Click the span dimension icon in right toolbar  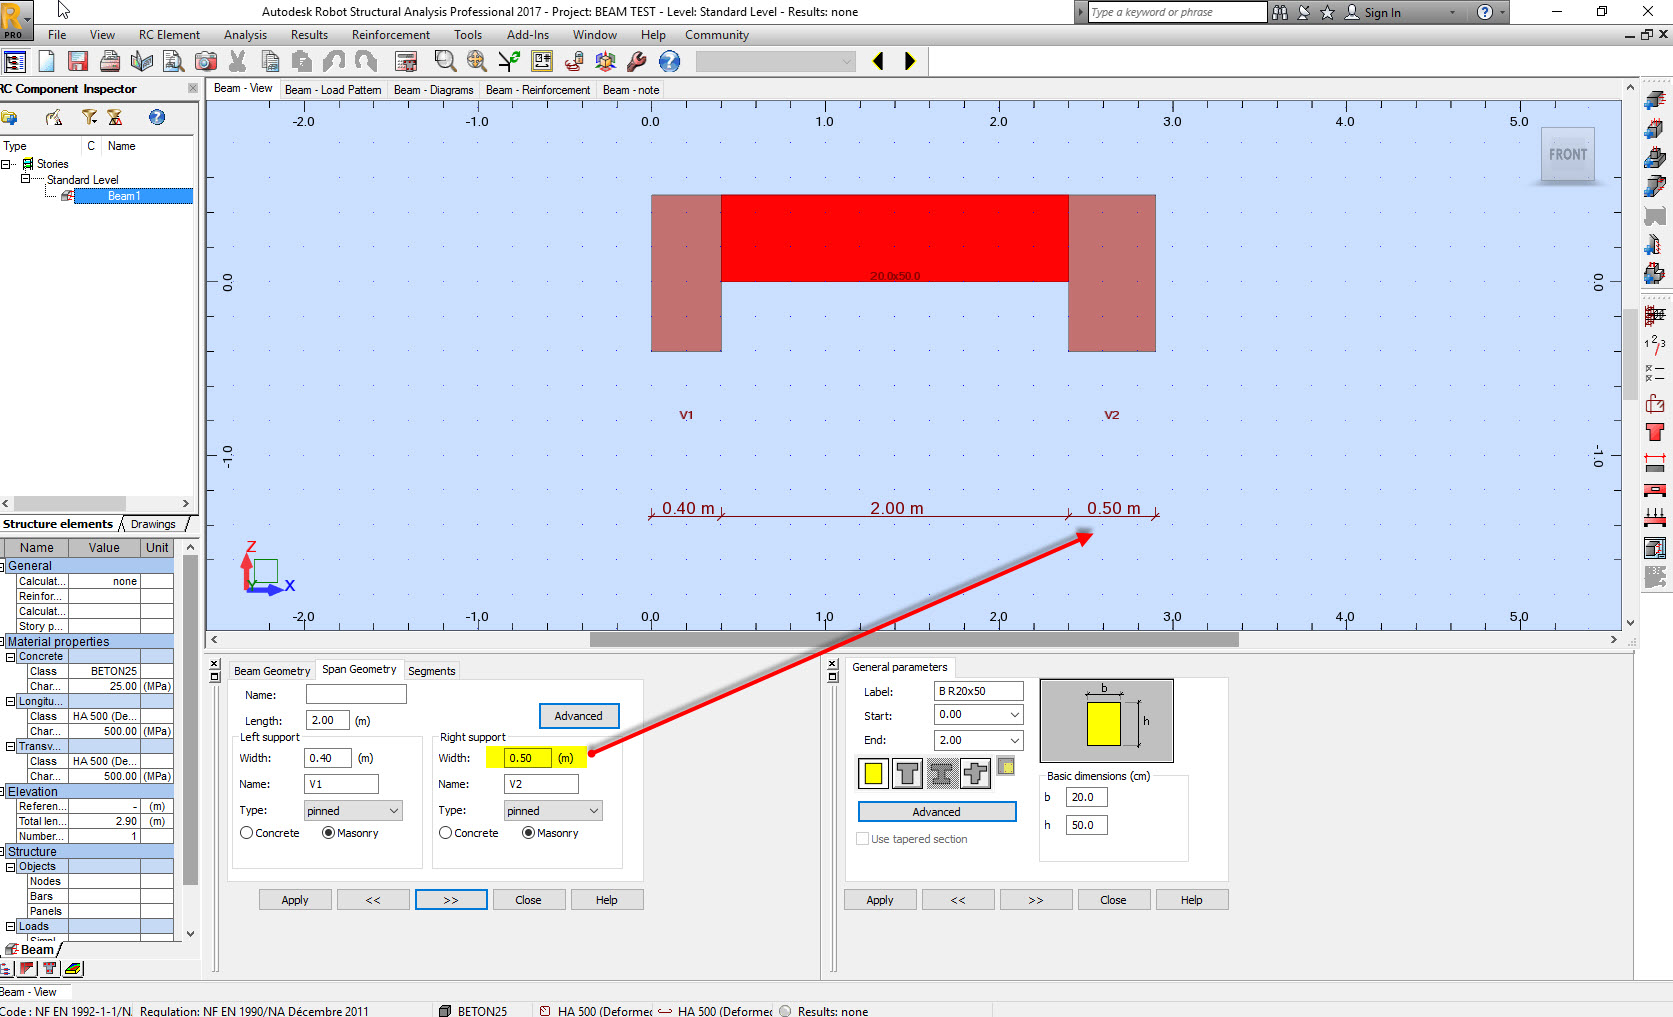click(x=1655, y=462)
